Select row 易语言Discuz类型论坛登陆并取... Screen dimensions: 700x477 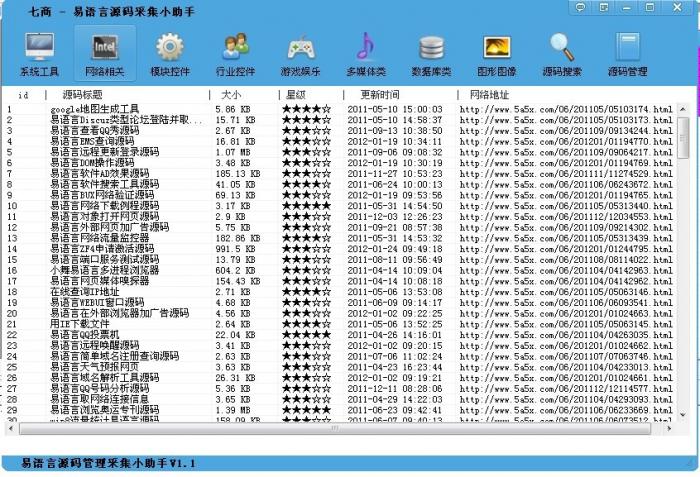pyautogui.click(x=339, y=120)
